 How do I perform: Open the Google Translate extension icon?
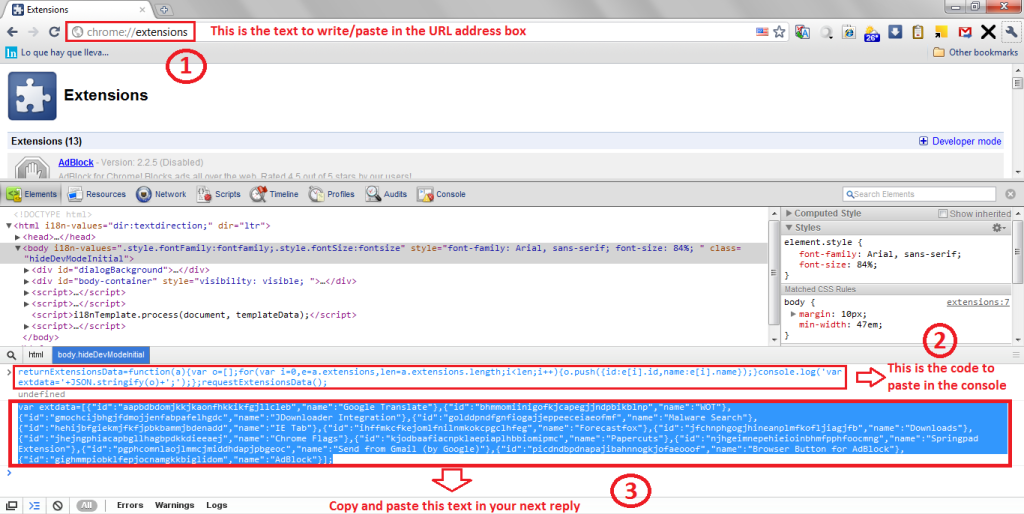803,31
